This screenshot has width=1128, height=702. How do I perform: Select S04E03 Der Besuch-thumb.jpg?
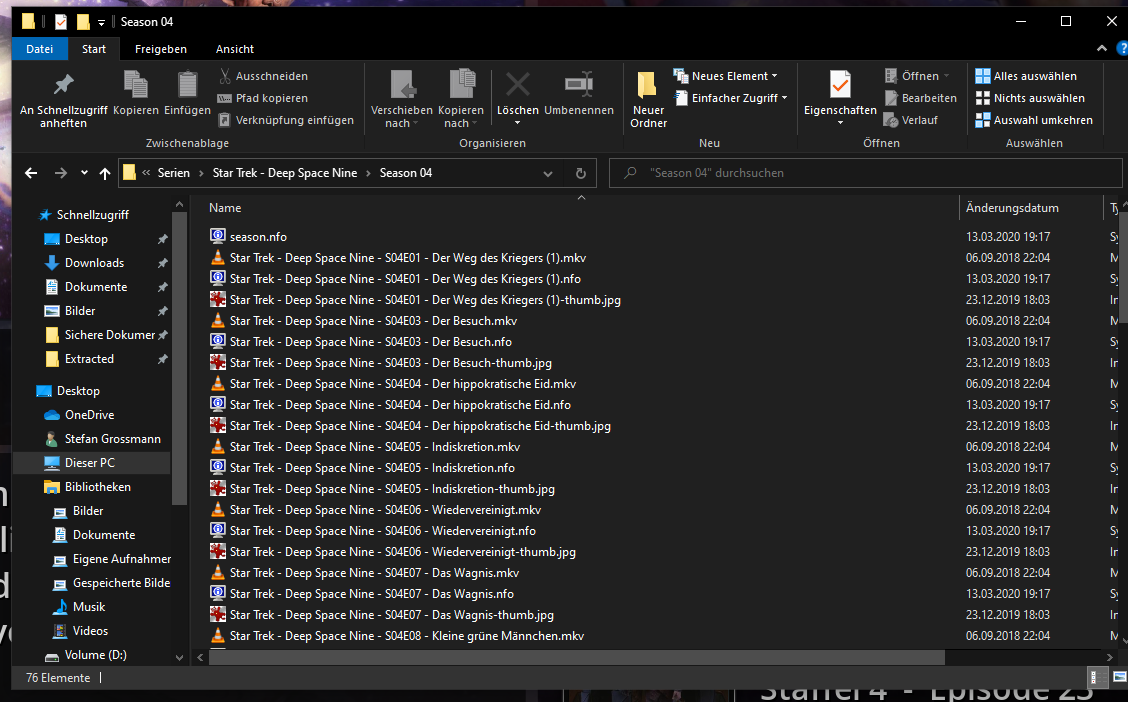click(390, 363)
